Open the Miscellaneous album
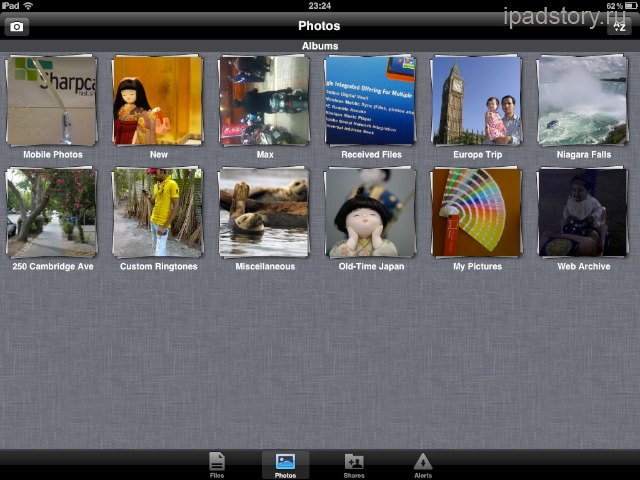 pyautogui.click(x=264, y=212)
